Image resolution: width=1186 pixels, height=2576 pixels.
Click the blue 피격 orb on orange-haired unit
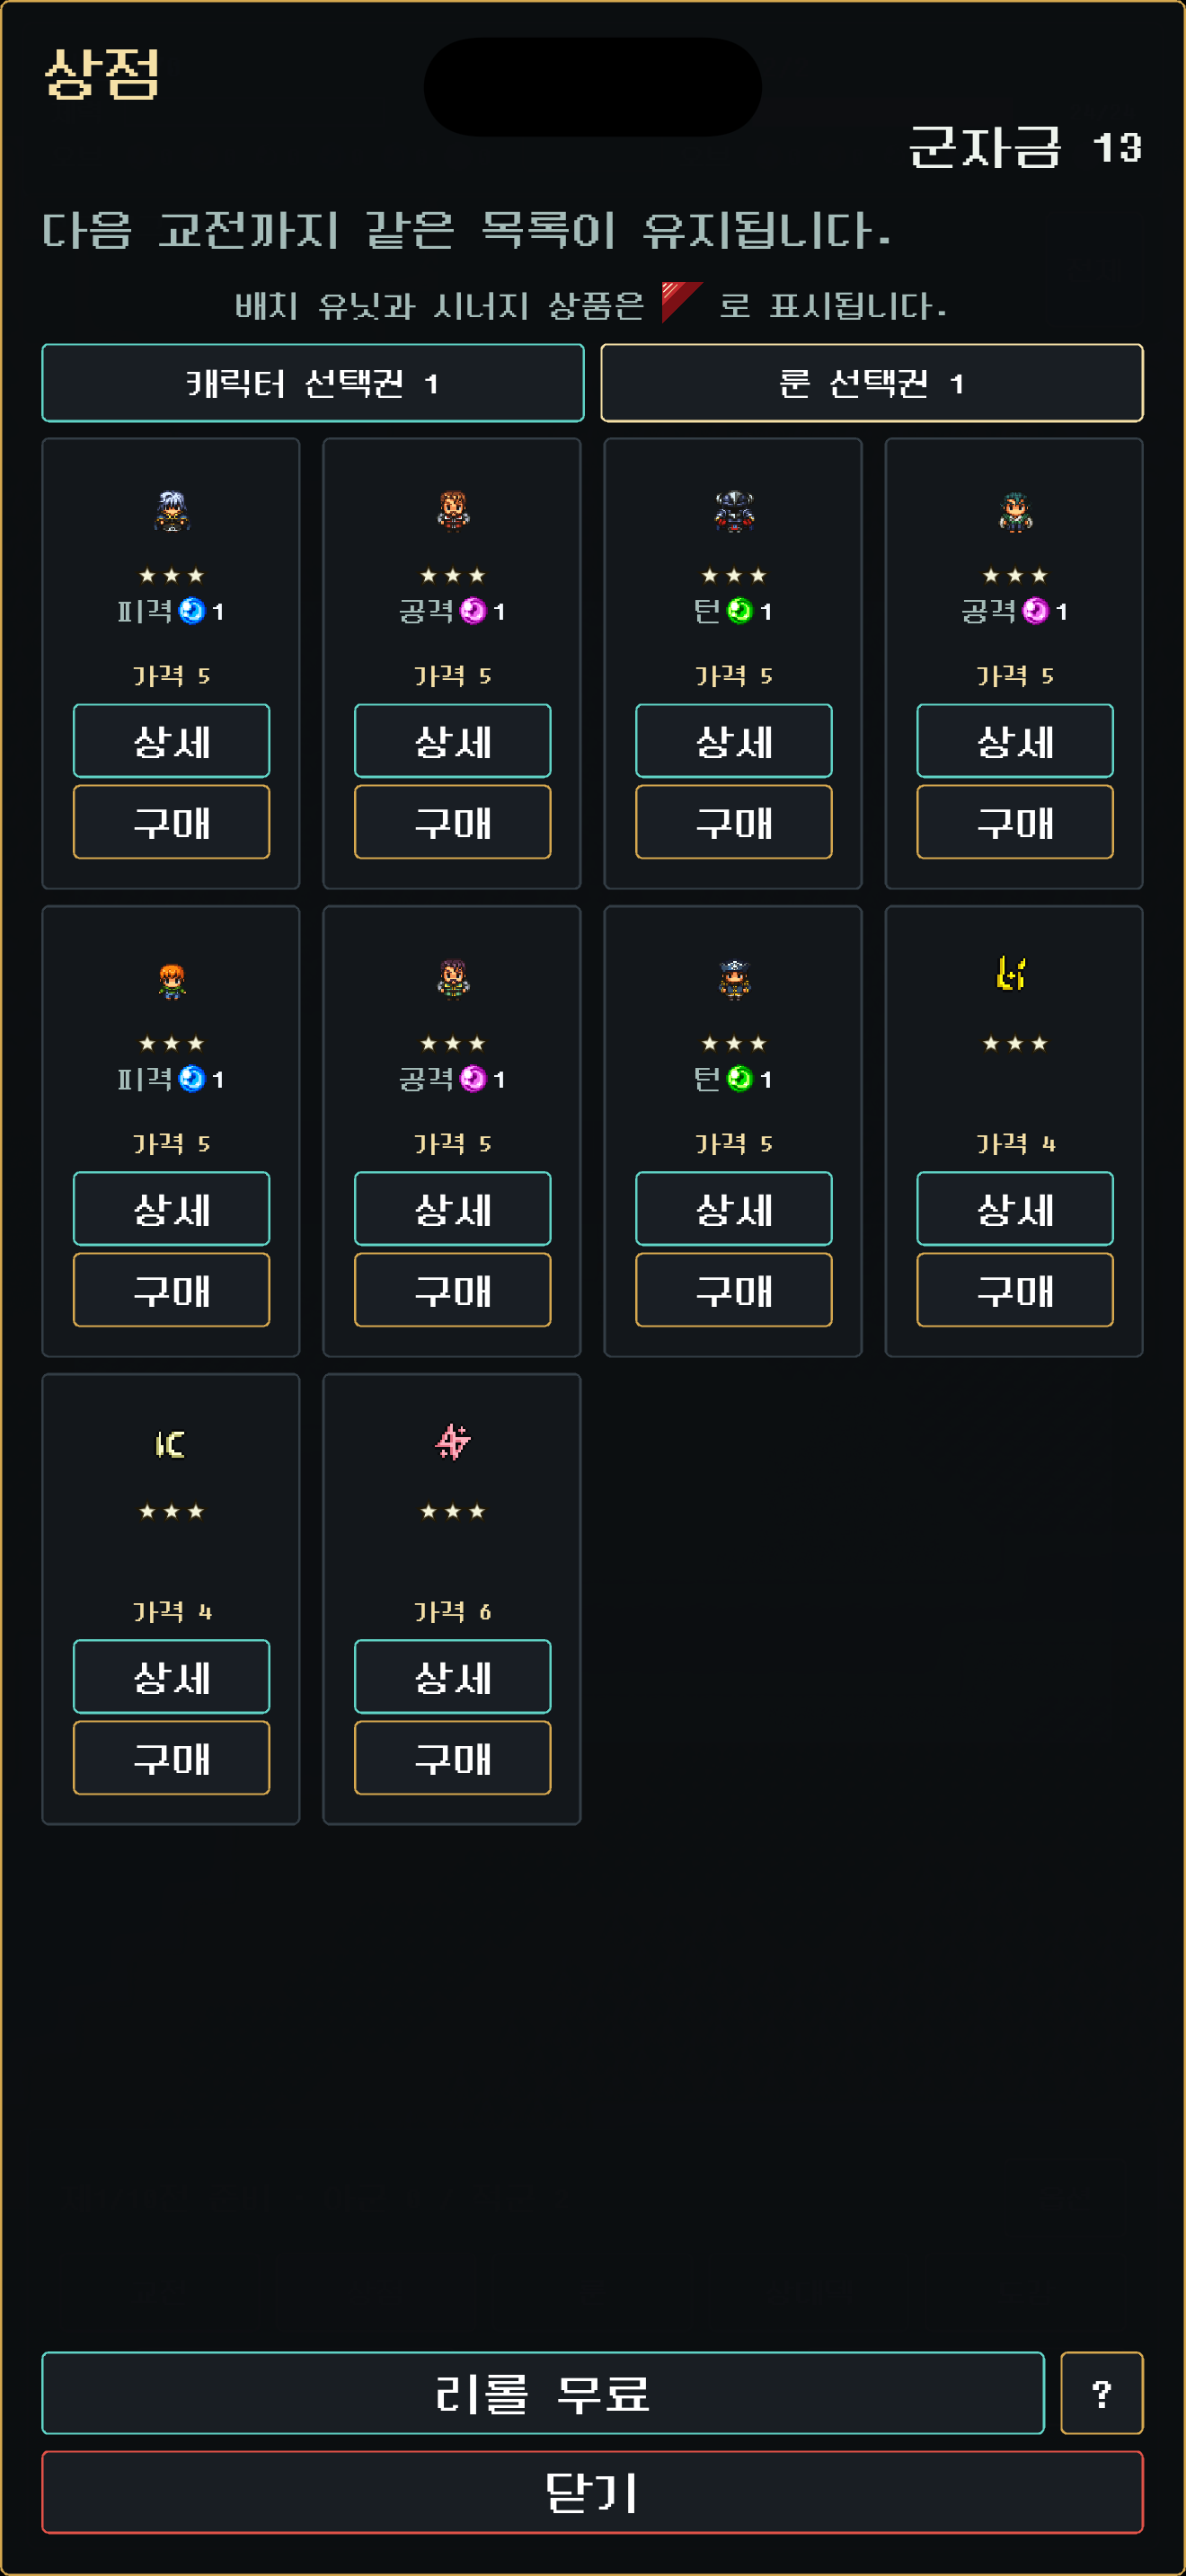click(x=191, y=1079)
